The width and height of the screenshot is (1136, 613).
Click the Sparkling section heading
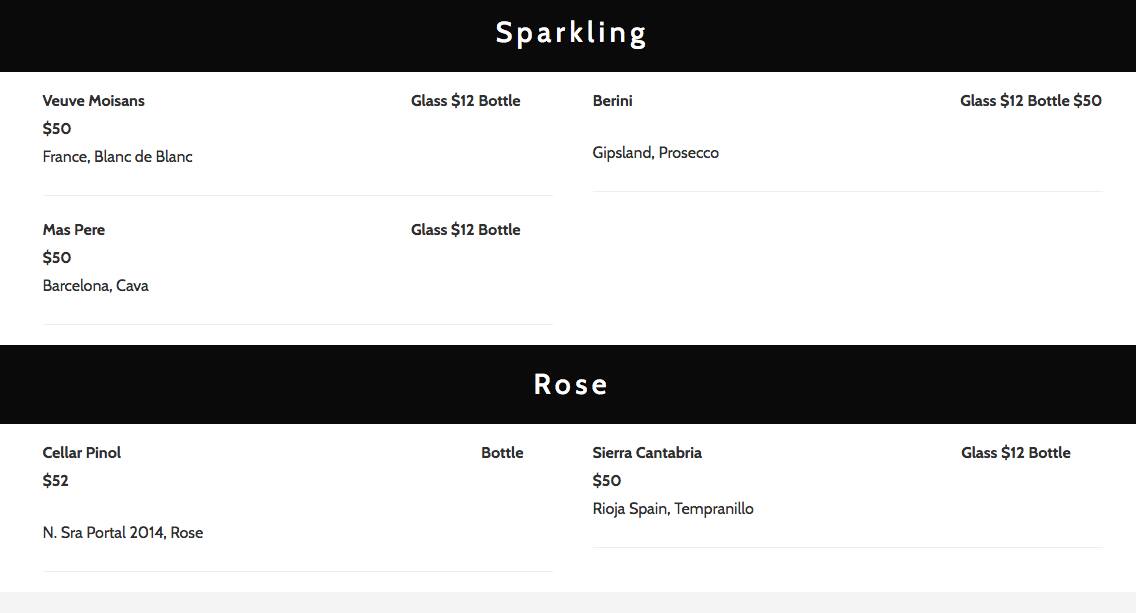(x=571, y=33)
